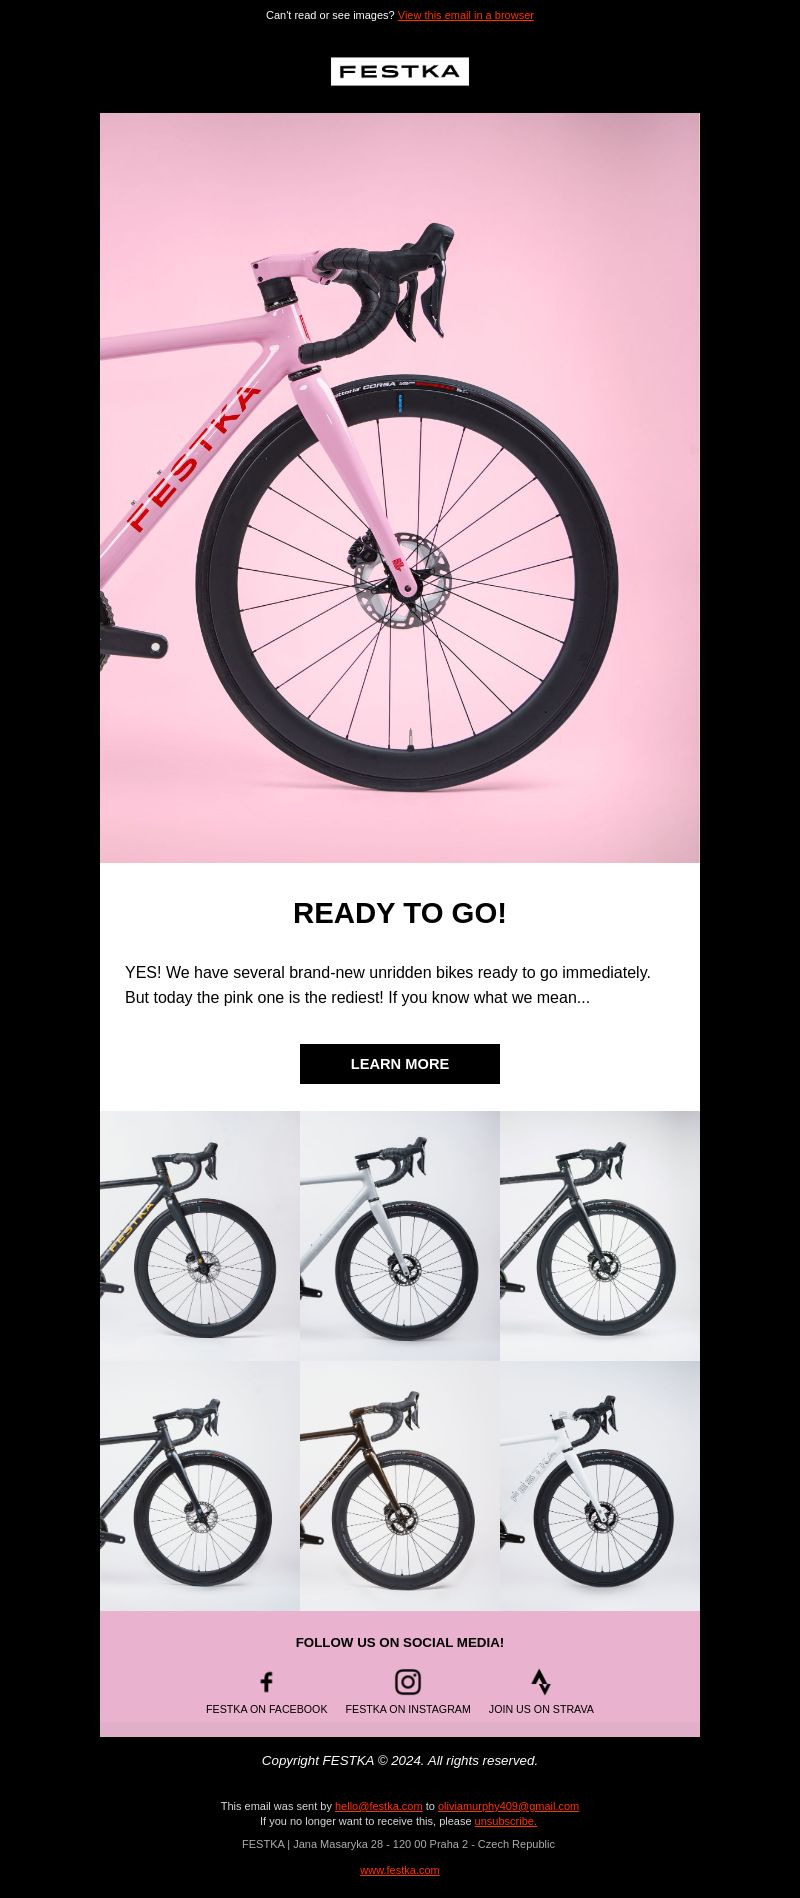Open View this email in a browser
The width and height of the screenshot is (800, 1898).
[466, 15]
